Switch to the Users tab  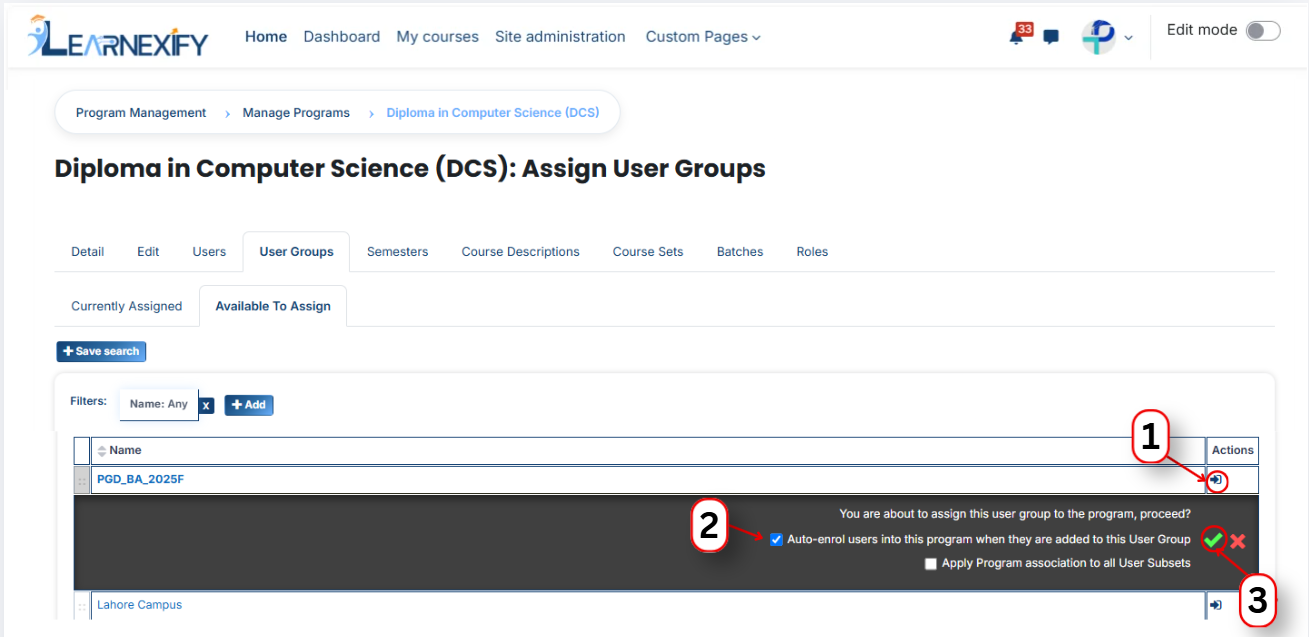click(x=209, y=252)
